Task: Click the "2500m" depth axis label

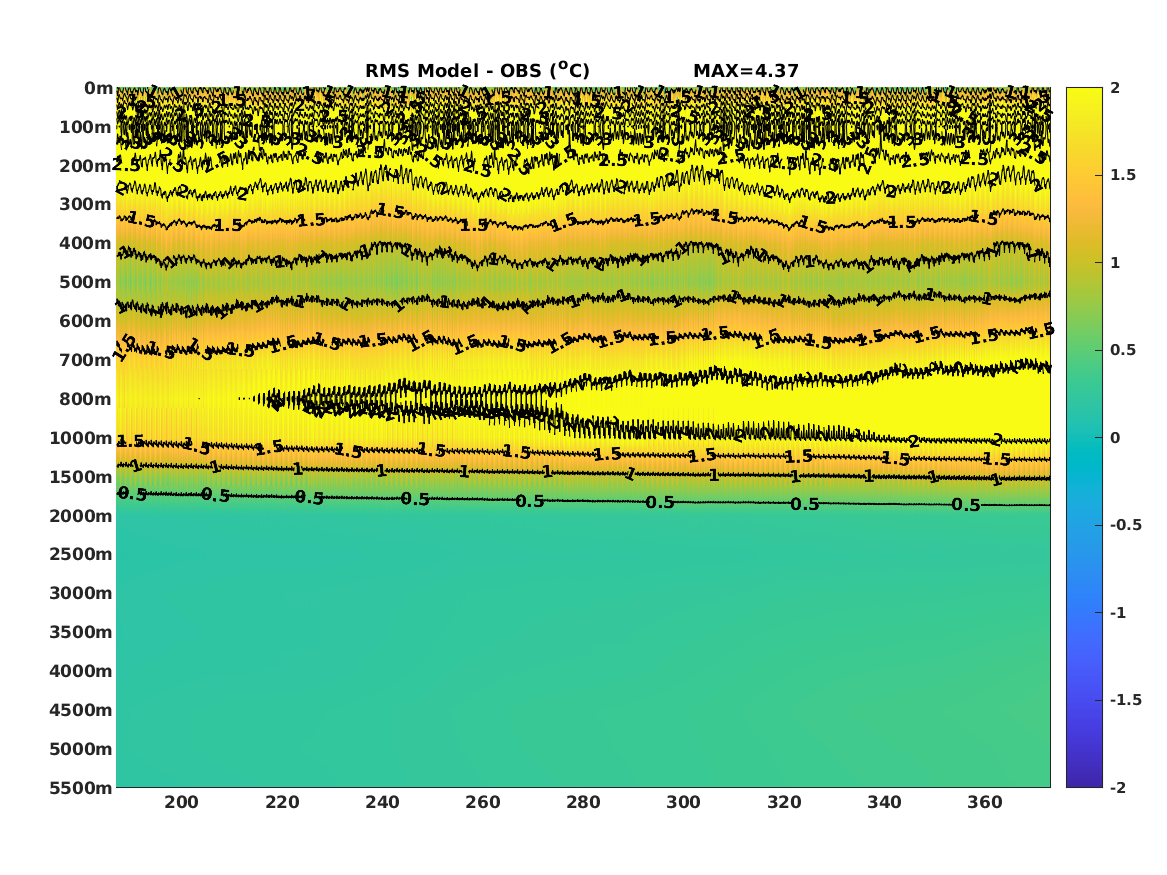Action: (81, 554)
